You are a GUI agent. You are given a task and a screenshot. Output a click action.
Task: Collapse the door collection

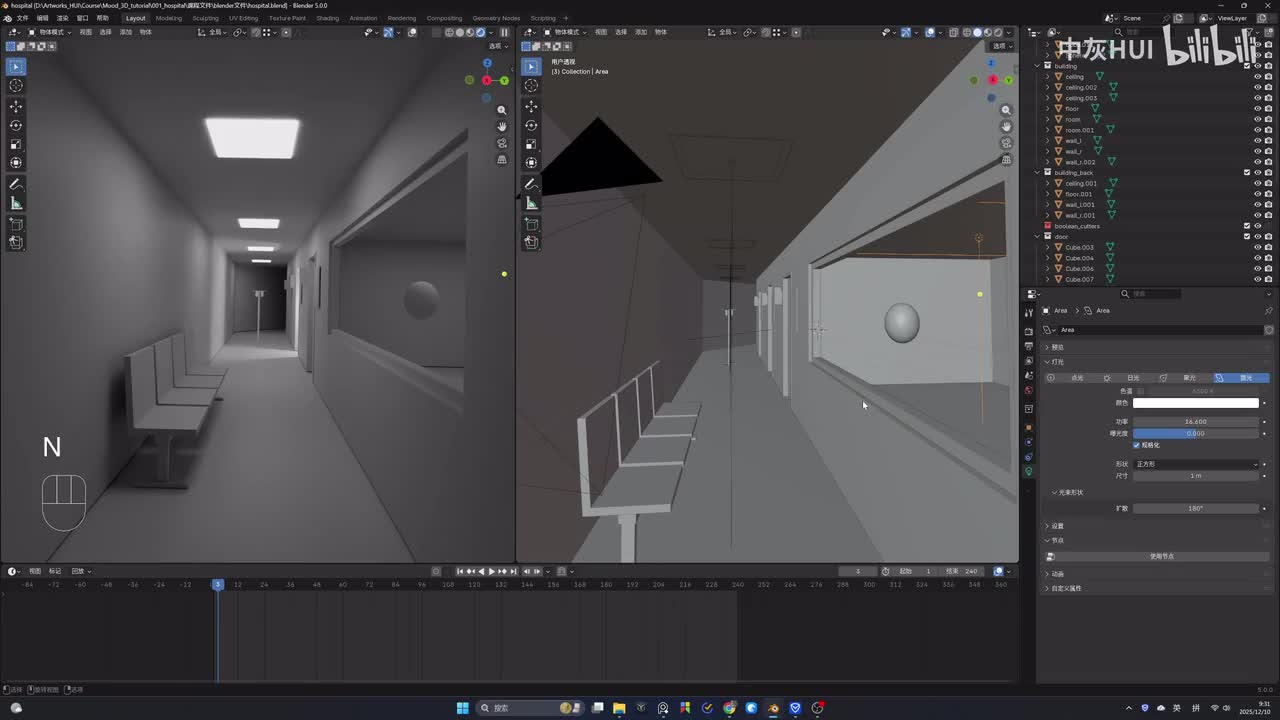(x=1038, y=237)
